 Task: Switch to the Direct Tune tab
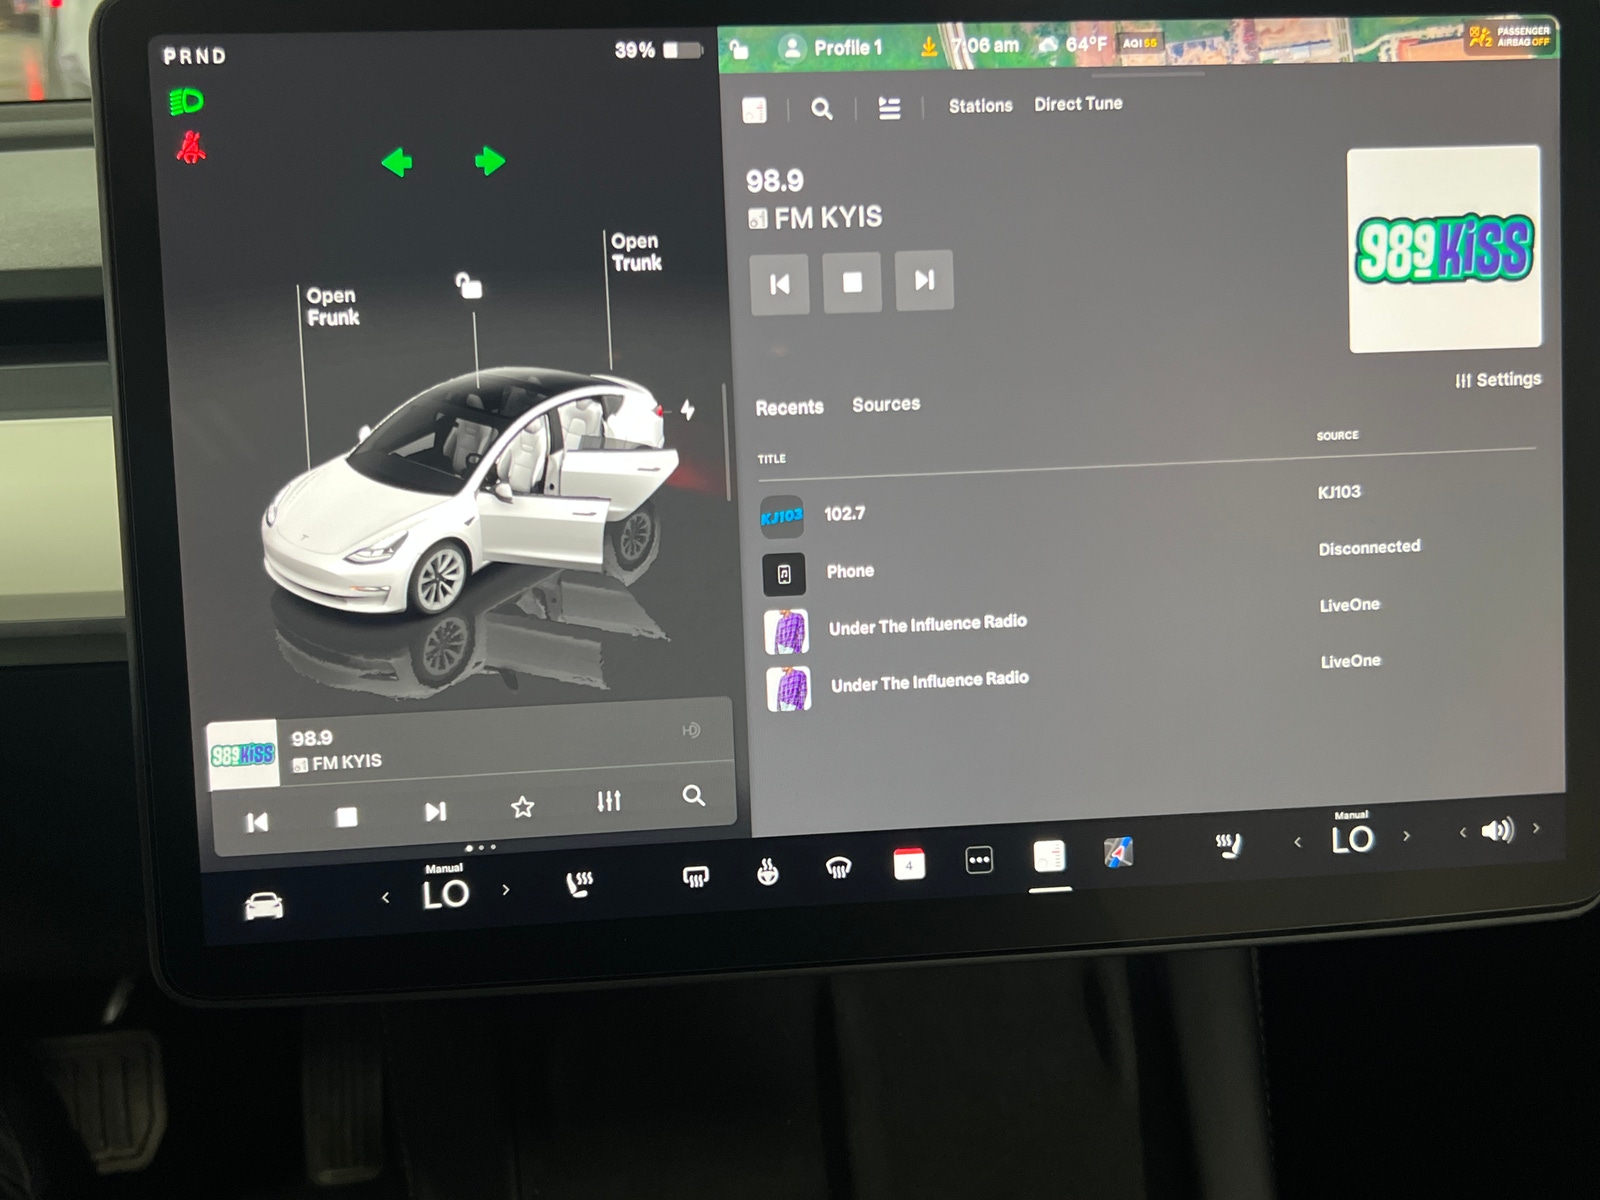[x=1078, y=103]
